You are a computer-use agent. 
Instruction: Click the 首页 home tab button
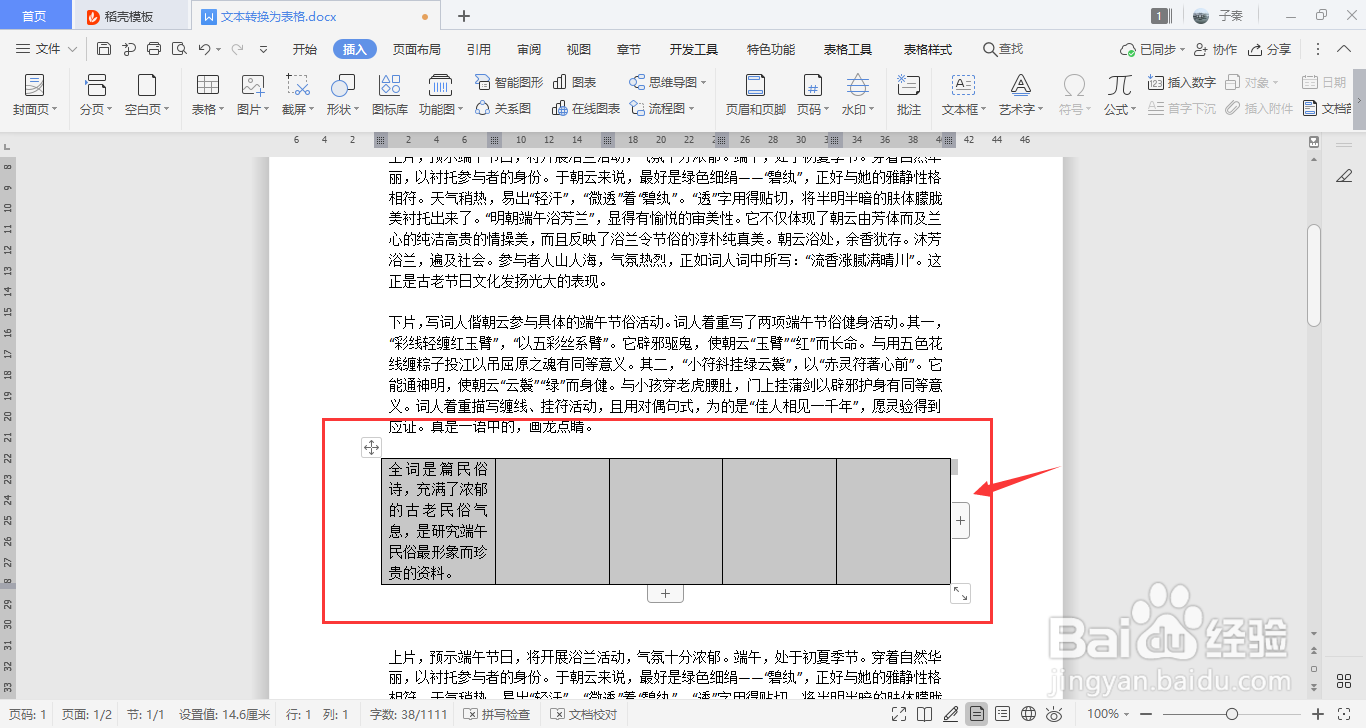click(34, 16)
